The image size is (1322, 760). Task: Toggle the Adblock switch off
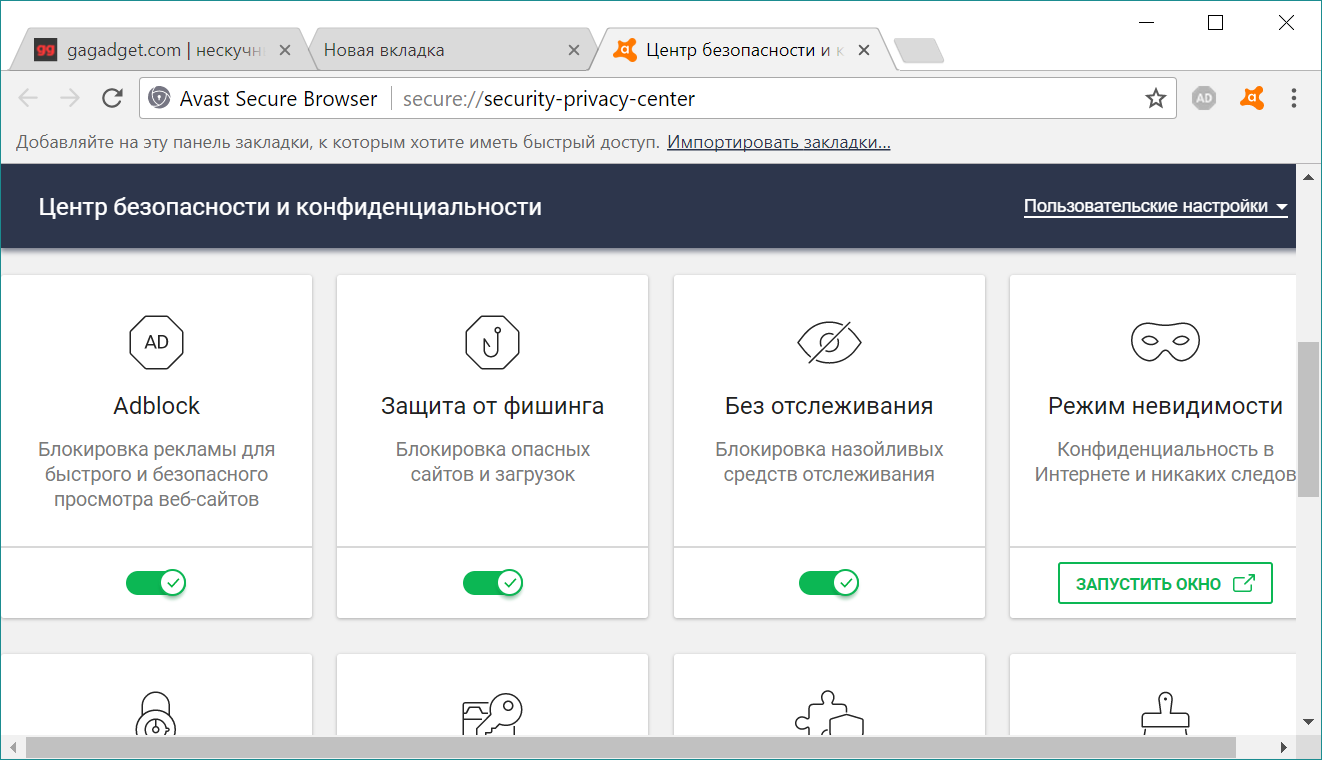pyautogui.click(x=156, y=582)
